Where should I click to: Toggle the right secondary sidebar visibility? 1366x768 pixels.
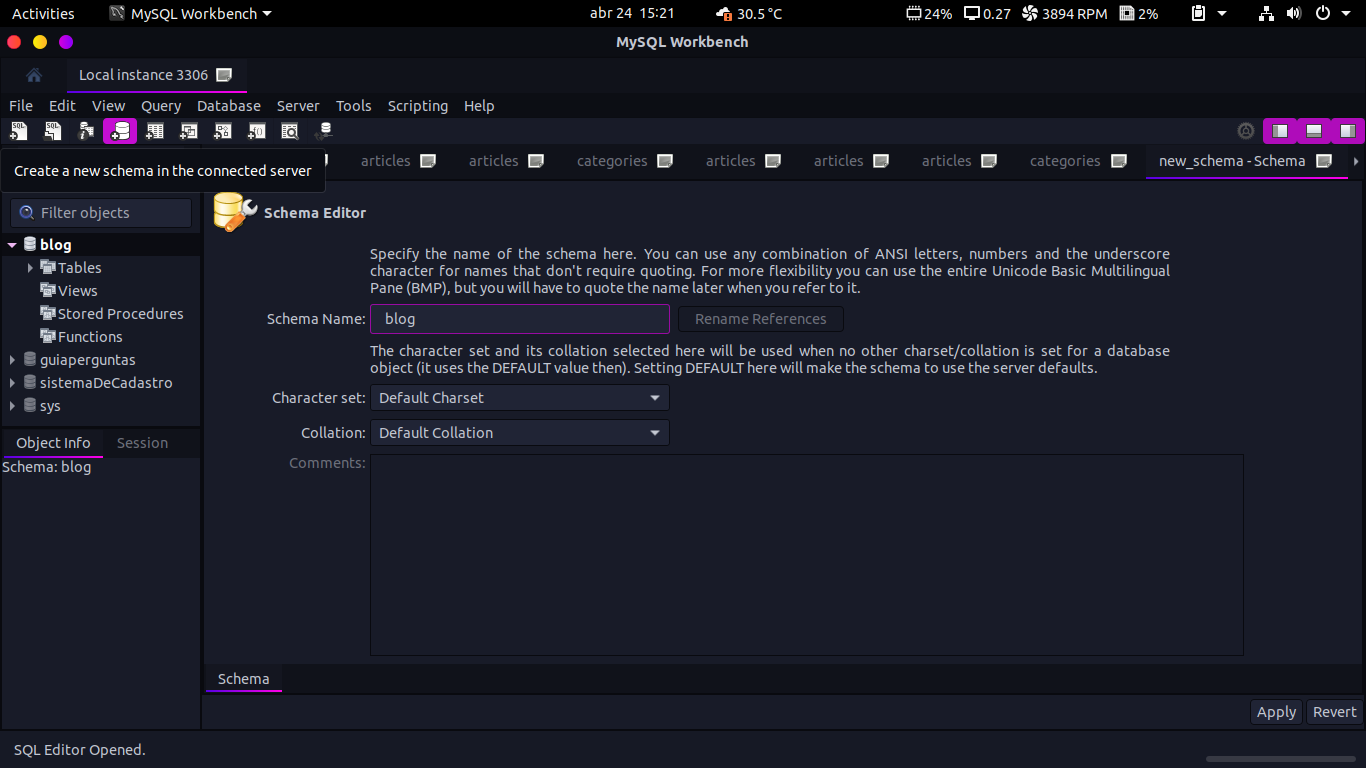(1348, 131)
